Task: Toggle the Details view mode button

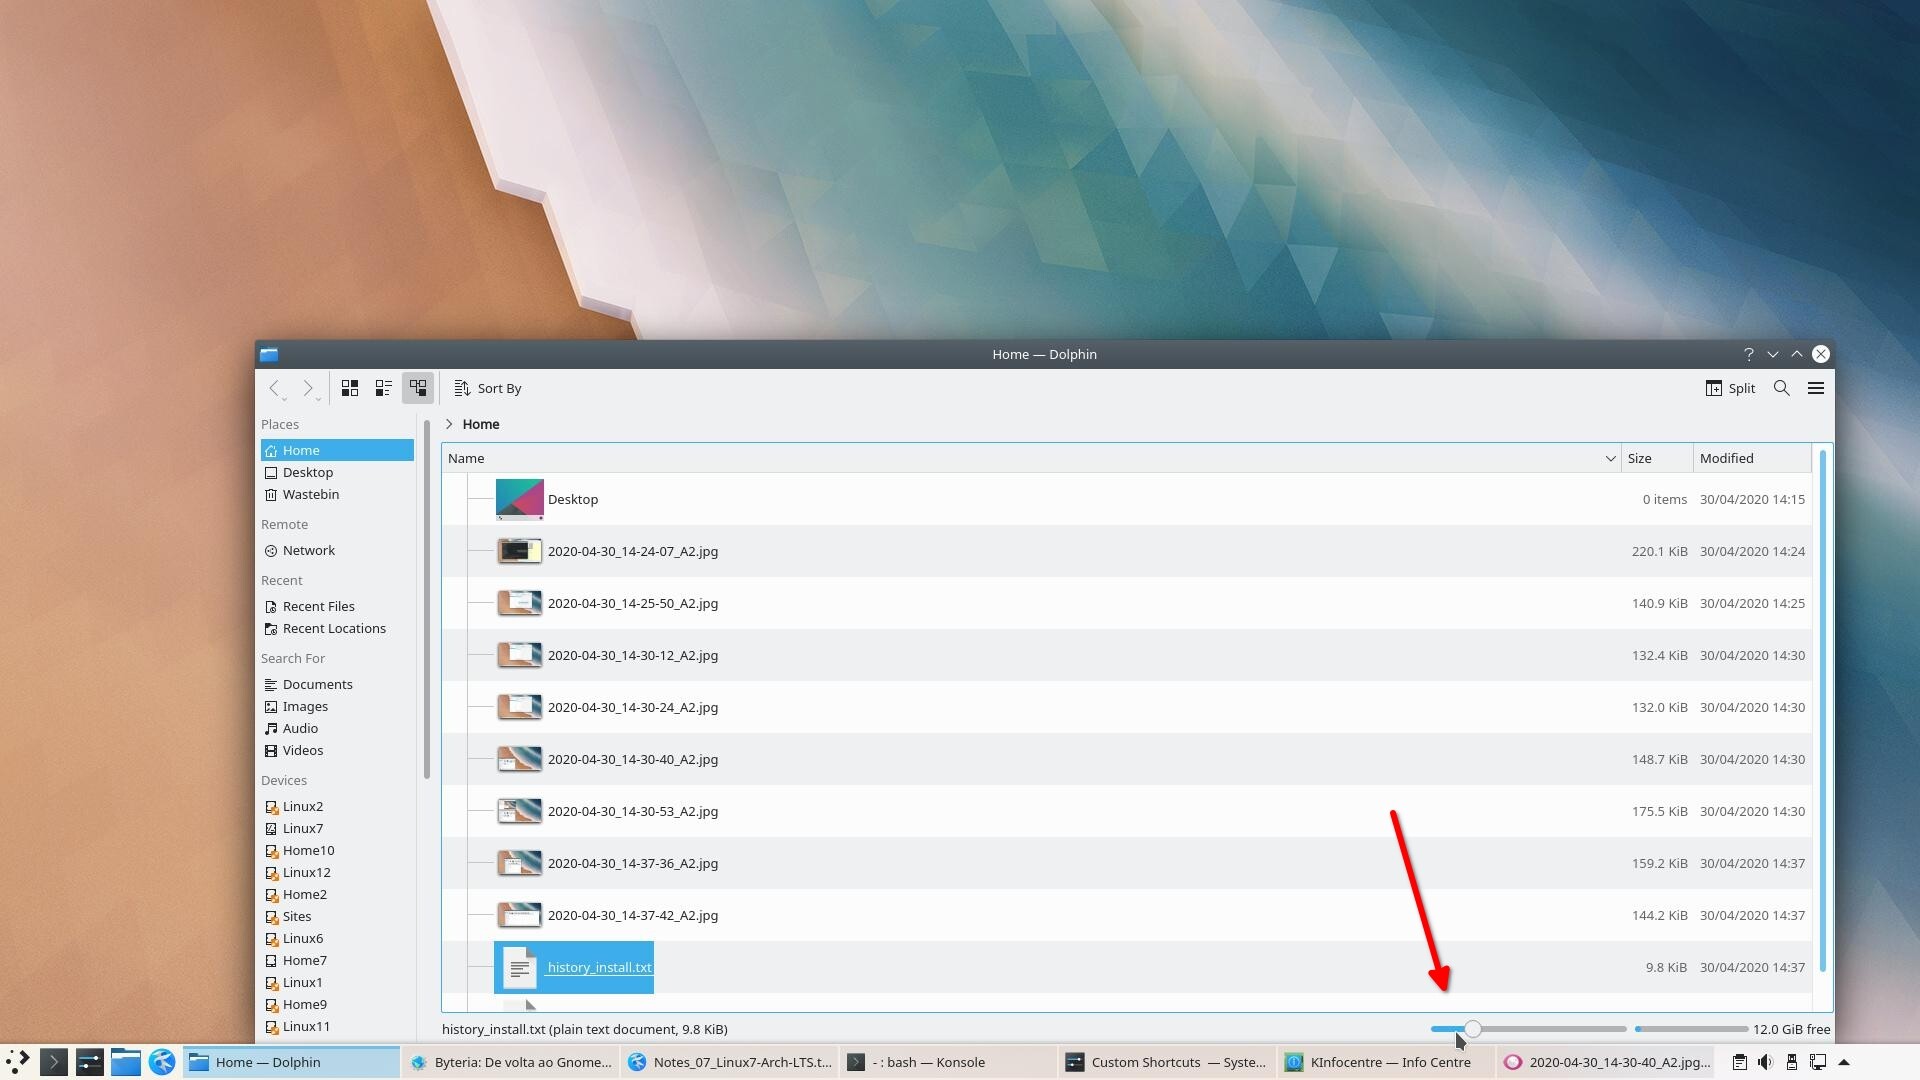Action: coord(418,388)
